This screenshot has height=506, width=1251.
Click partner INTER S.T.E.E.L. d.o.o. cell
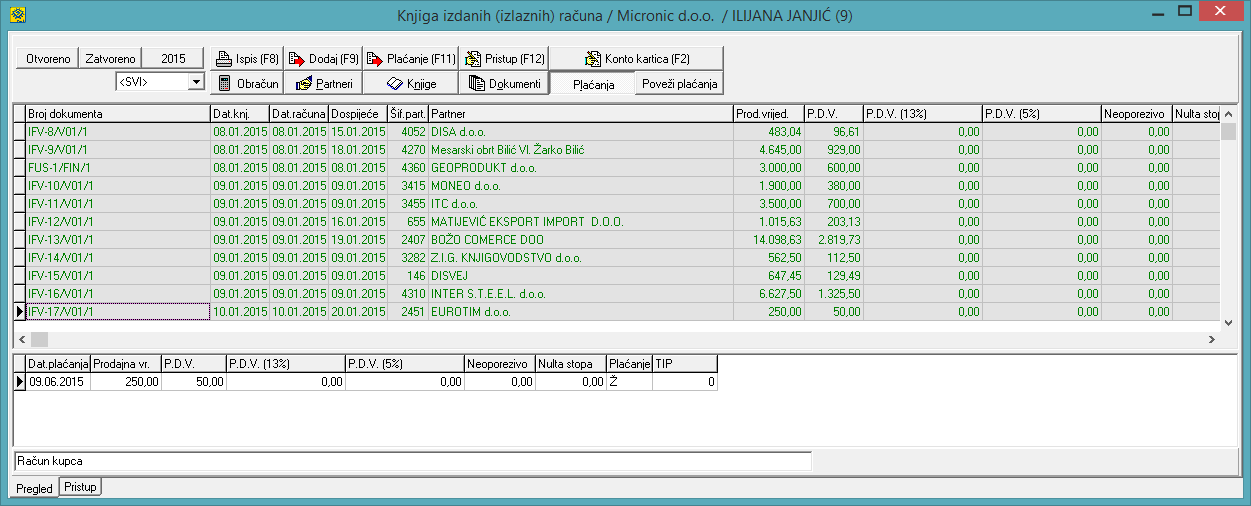tap(580, 293)
